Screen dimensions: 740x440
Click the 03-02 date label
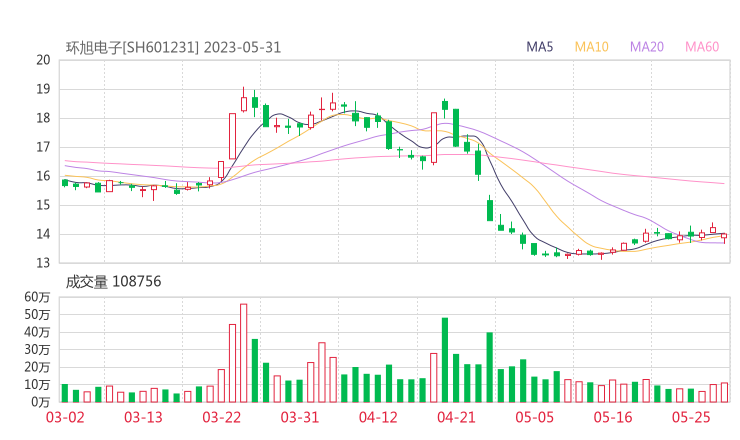pos(65,417)
